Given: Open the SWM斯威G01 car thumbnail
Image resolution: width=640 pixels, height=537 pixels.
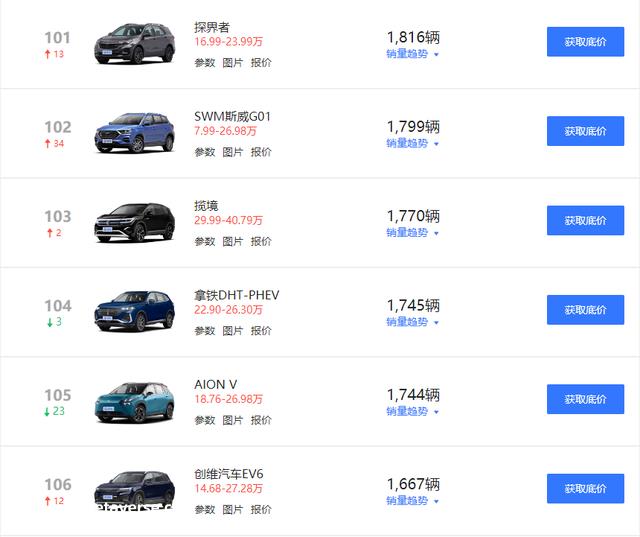Looking at the screenshot, I should pyautogui.click(x=135, y=133).
